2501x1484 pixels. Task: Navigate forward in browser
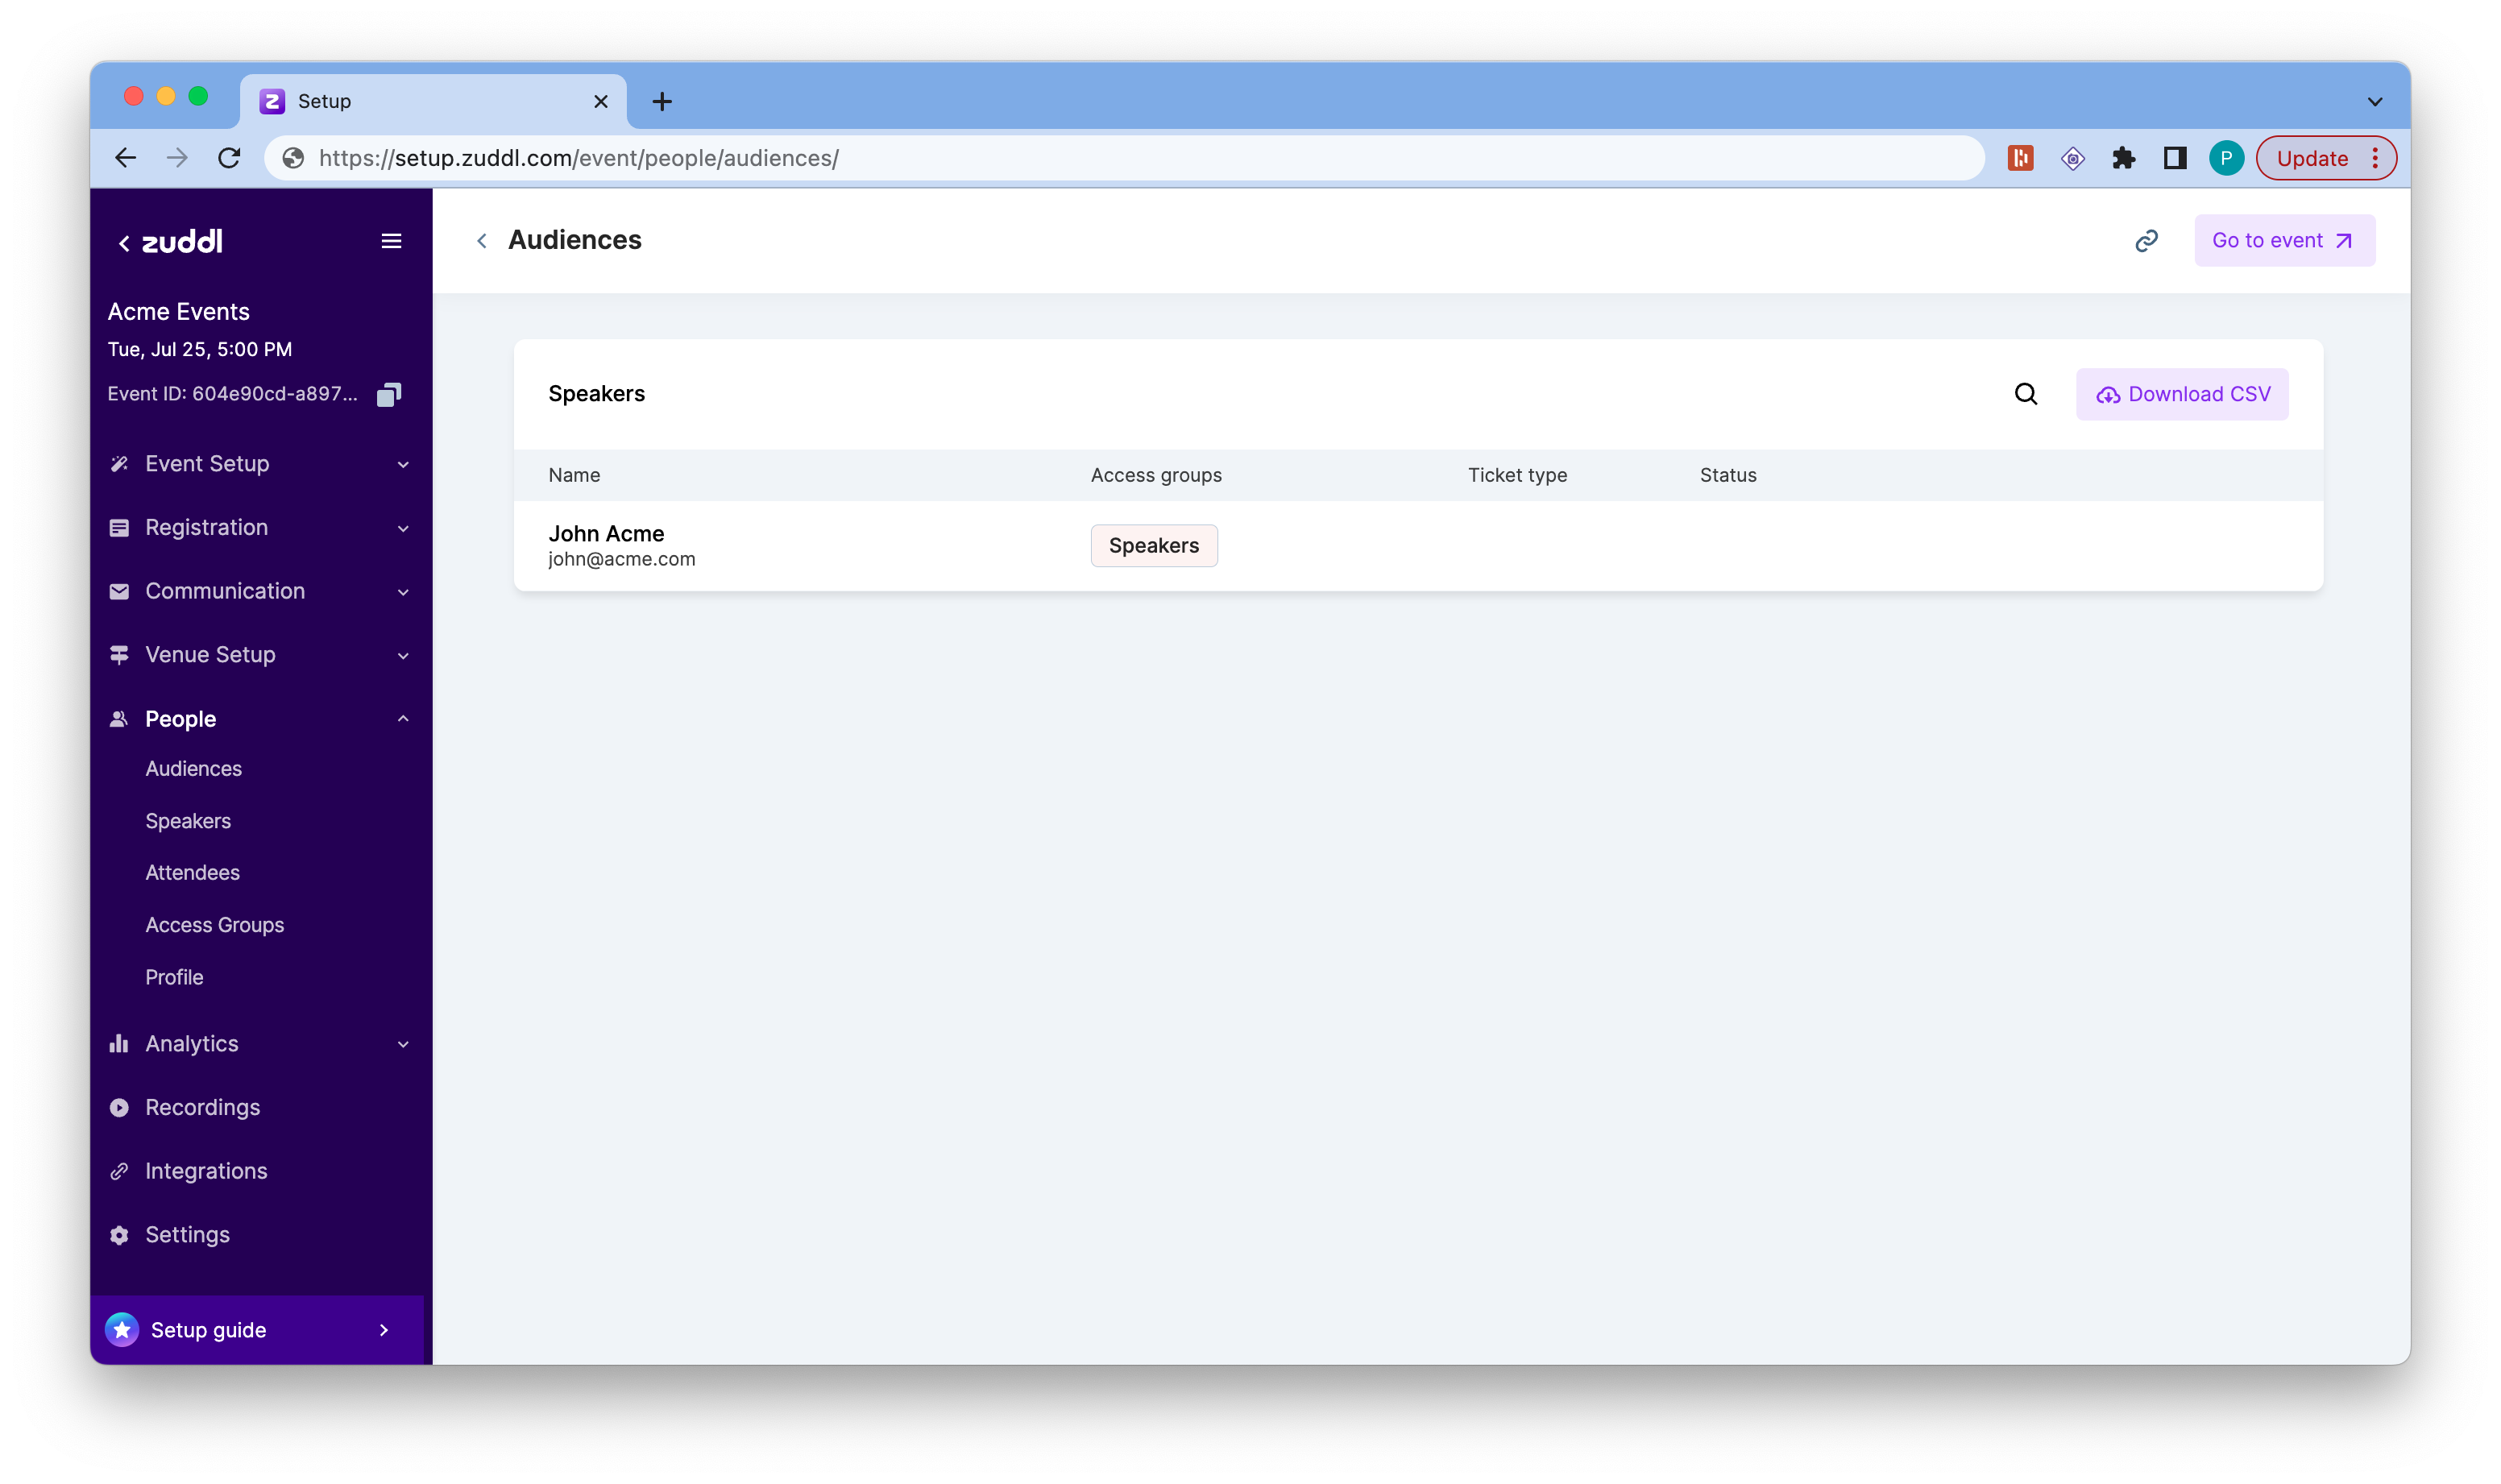[177, 158]
